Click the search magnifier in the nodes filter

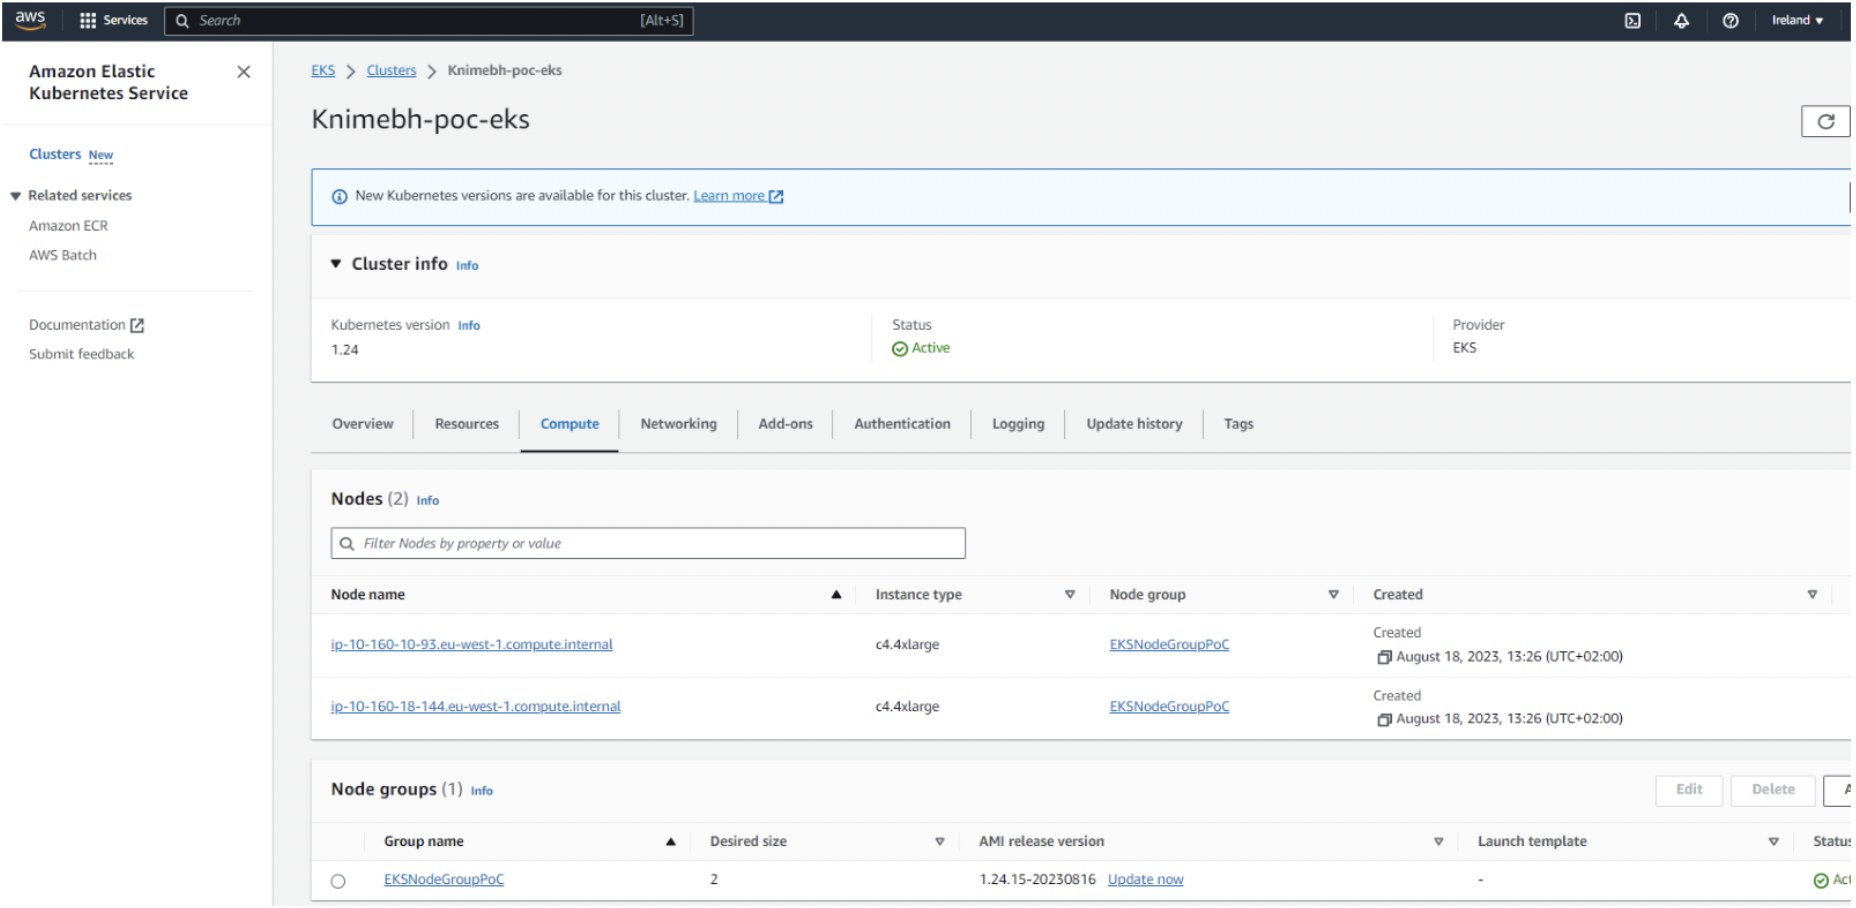(347, 544)
